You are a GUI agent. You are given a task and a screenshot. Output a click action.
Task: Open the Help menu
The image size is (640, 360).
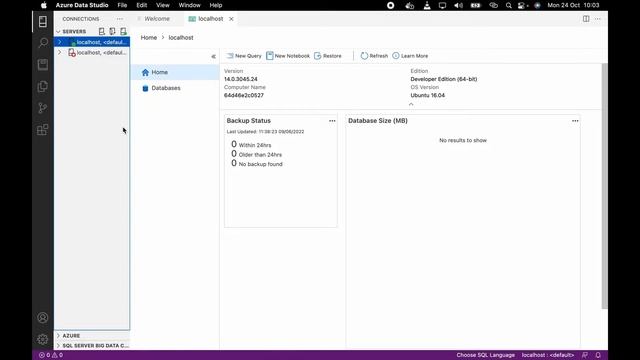click(x=216, y=5)
